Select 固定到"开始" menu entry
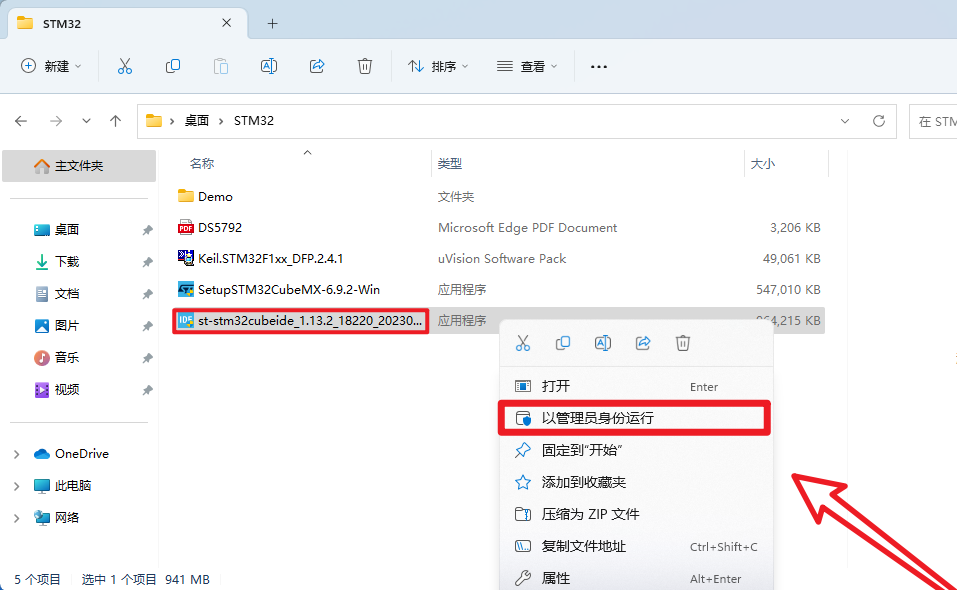Image resolution: width=957 pixels, height=590 pixels. point(636,450)
